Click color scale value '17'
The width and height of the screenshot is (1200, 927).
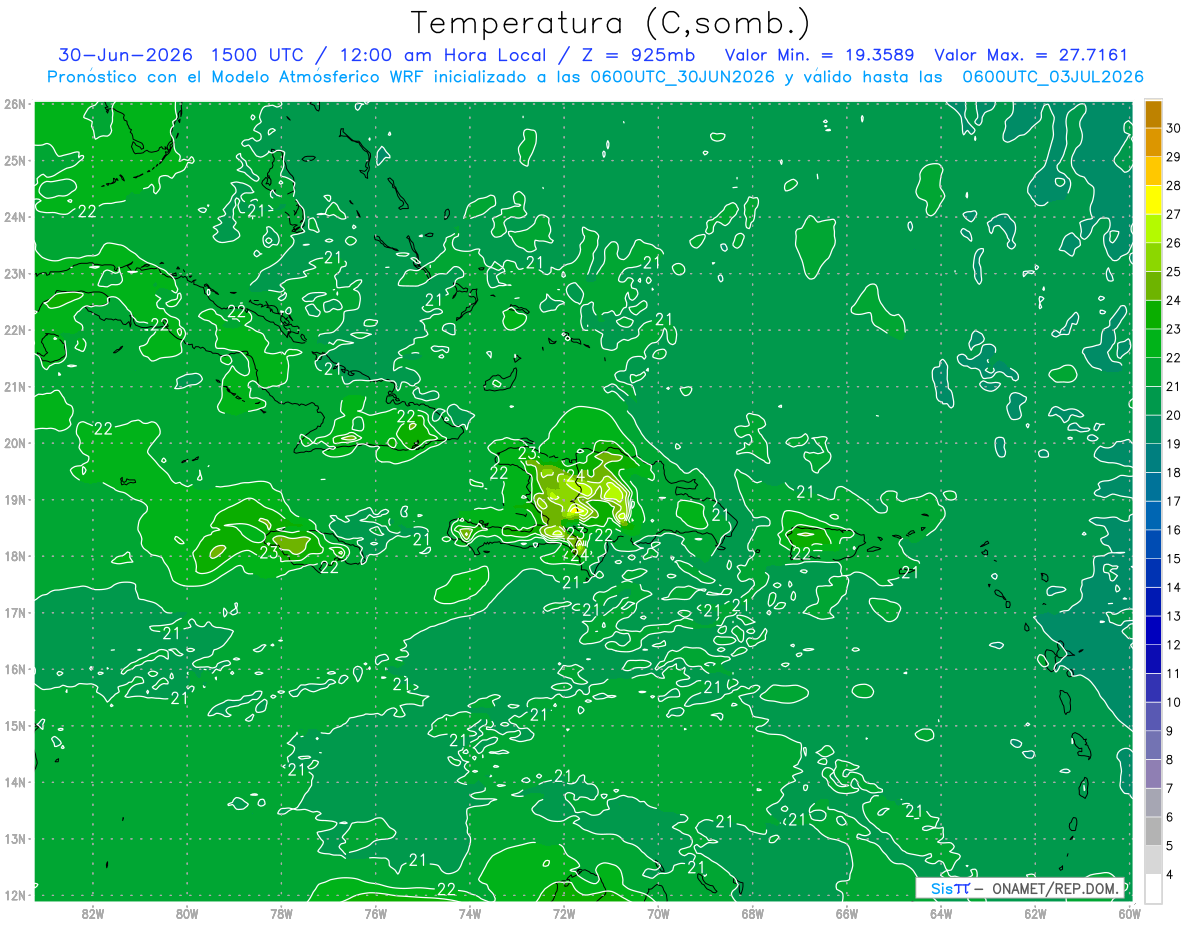click(x=1173, y=501)
